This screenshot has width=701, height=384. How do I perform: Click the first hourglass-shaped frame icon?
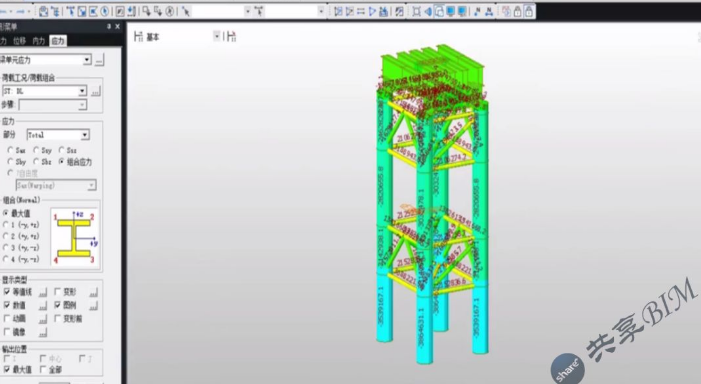[x=338, y=11]
